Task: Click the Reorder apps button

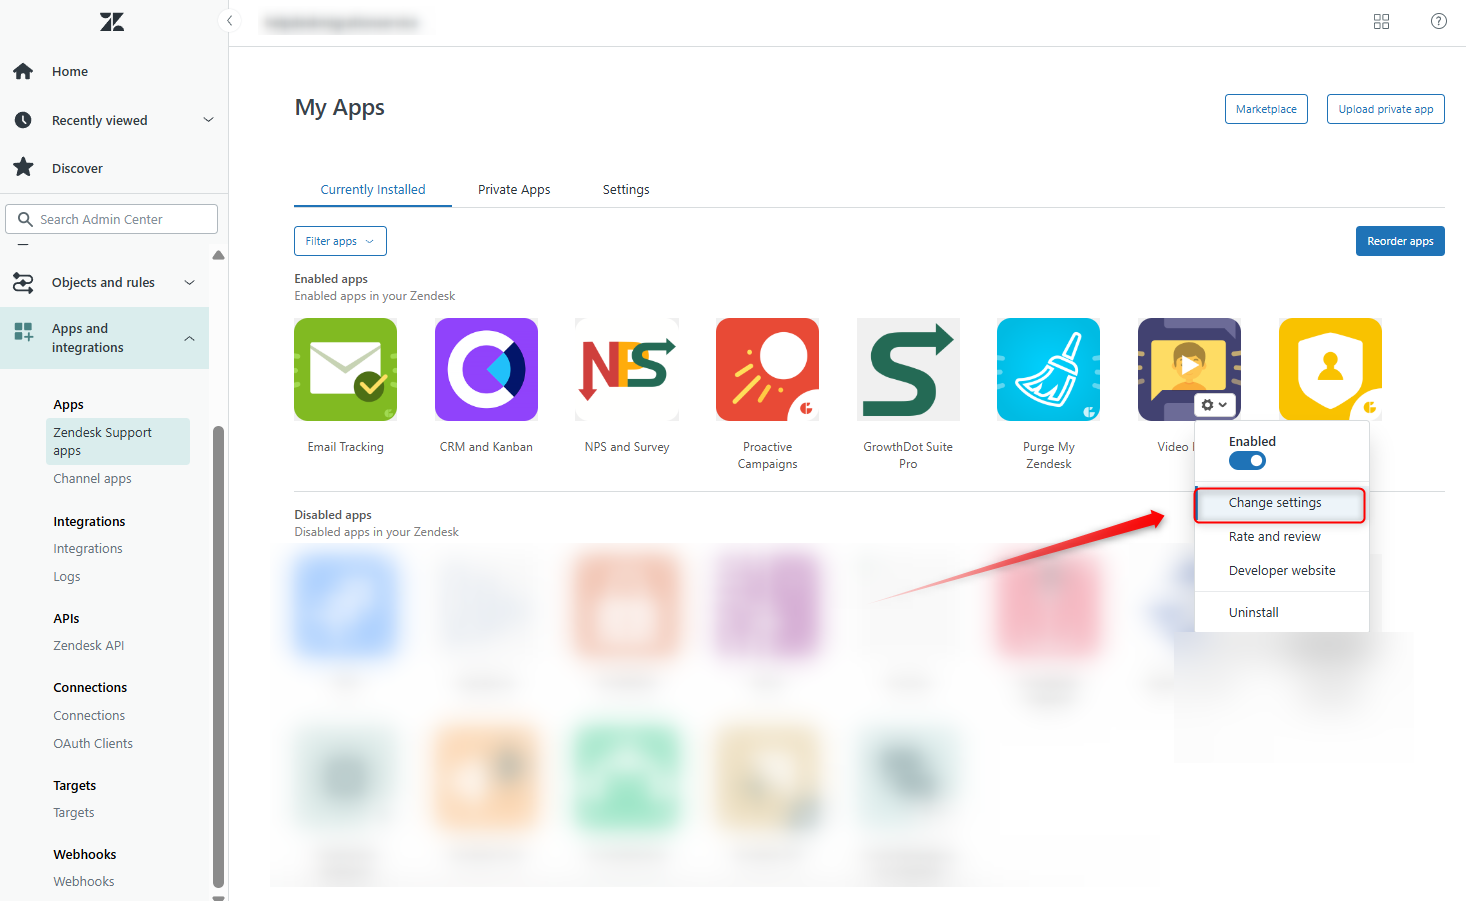Action: (x=1400, y=241)
